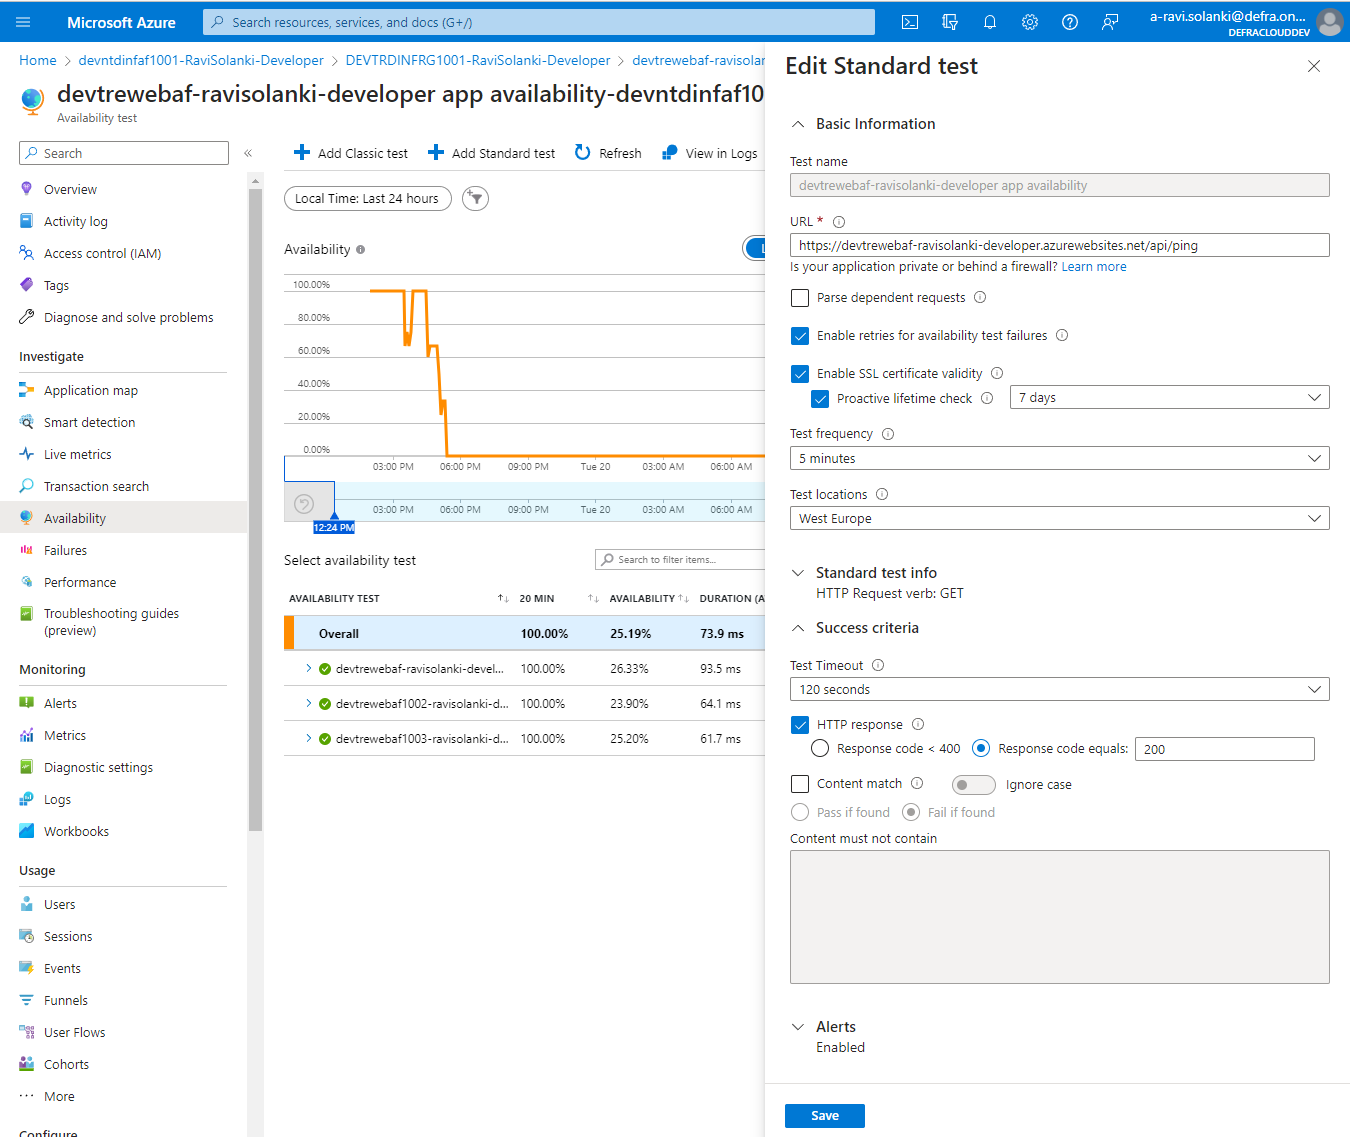Click the Learn more link
Viewport: 1350px width, 1137px height.
[1094, 267]
